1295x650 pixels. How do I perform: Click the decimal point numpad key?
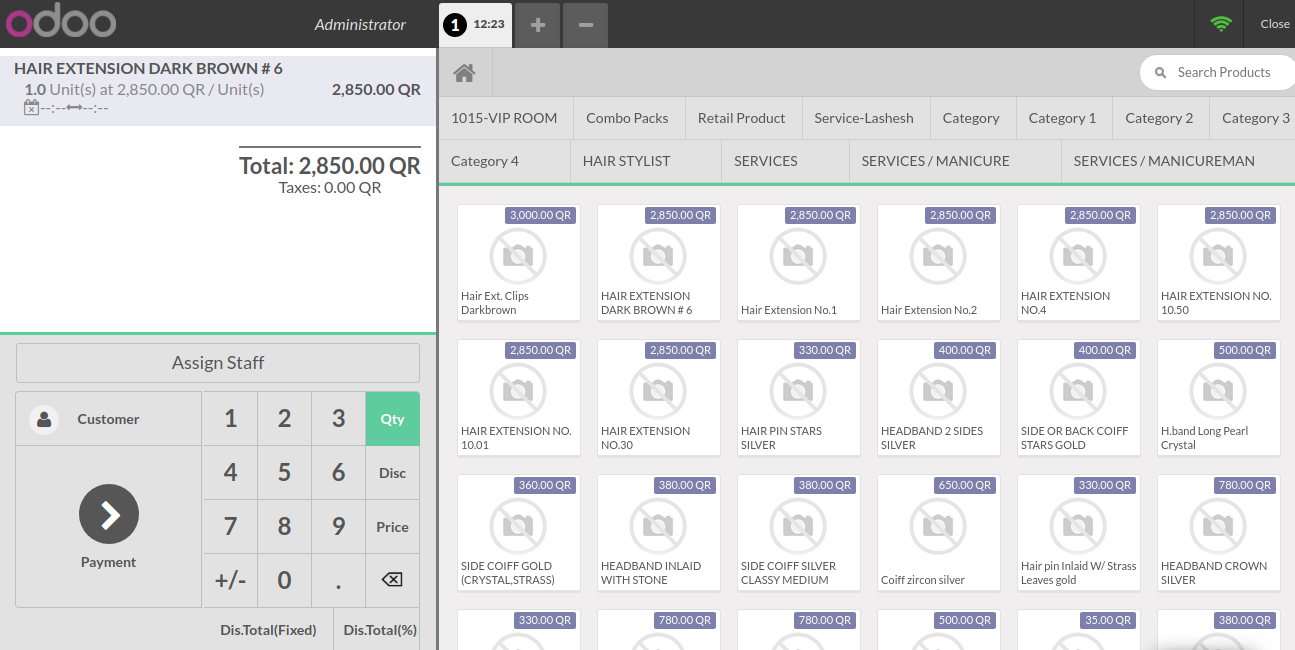click(339, 581)
